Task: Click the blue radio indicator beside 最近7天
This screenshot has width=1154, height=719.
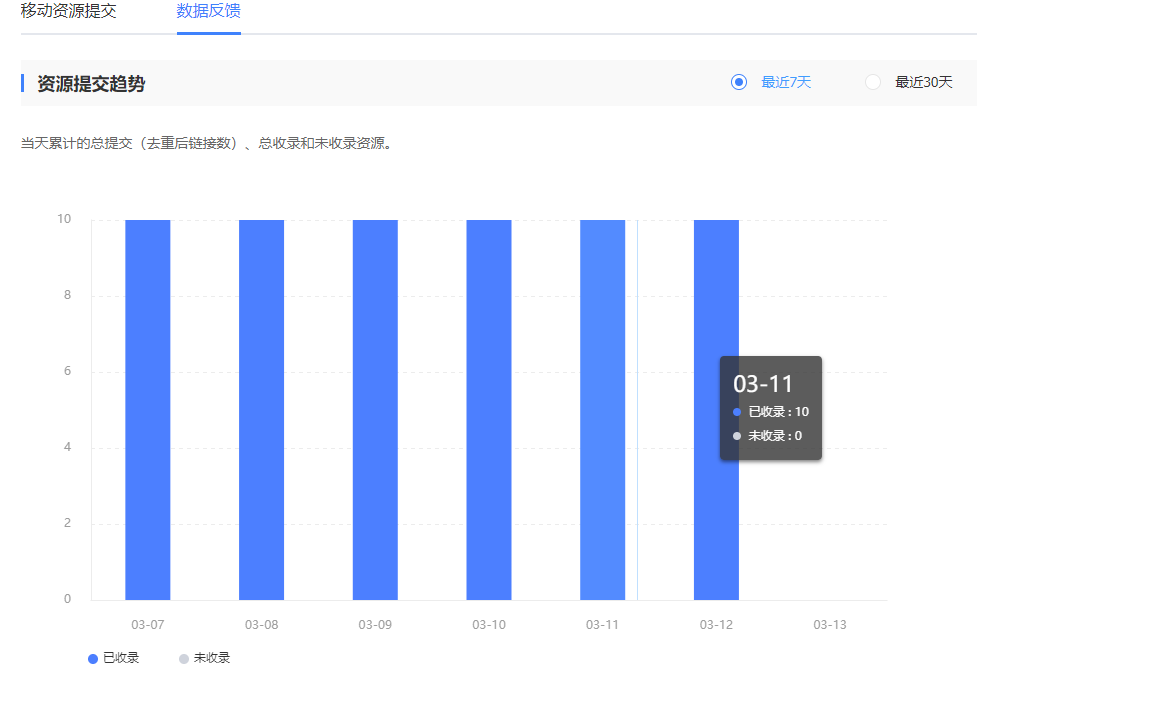Action: (x=738, y=82)
